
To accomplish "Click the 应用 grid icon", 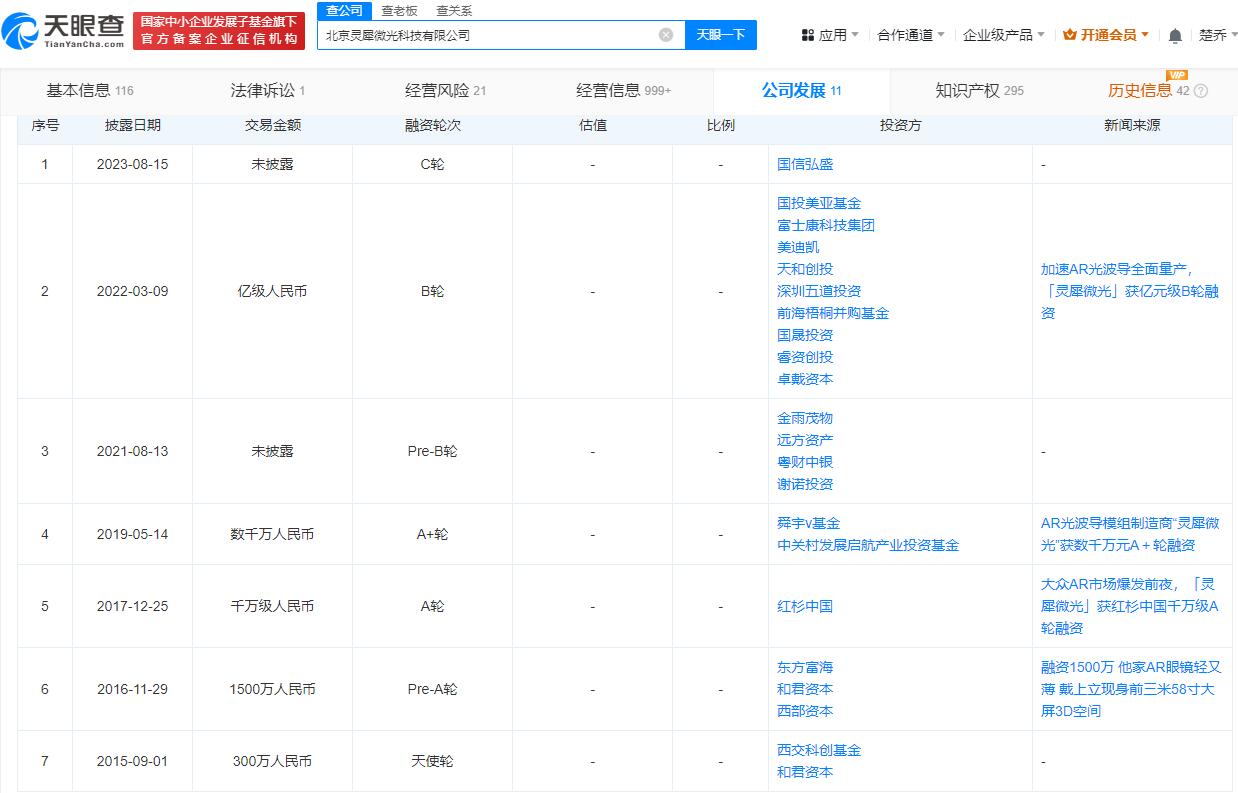I will tap(808, 35).
